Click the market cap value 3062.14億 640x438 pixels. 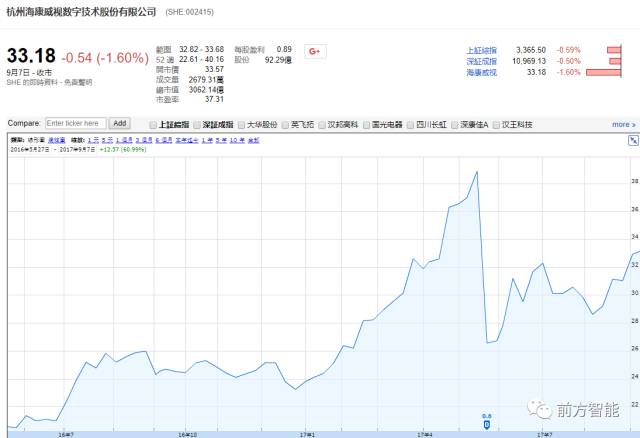[x=206, y=89]
